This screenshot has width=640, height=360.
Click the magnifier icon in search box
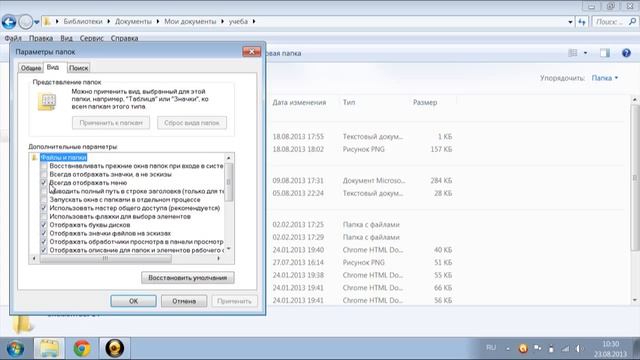click(x=633, y=22)
